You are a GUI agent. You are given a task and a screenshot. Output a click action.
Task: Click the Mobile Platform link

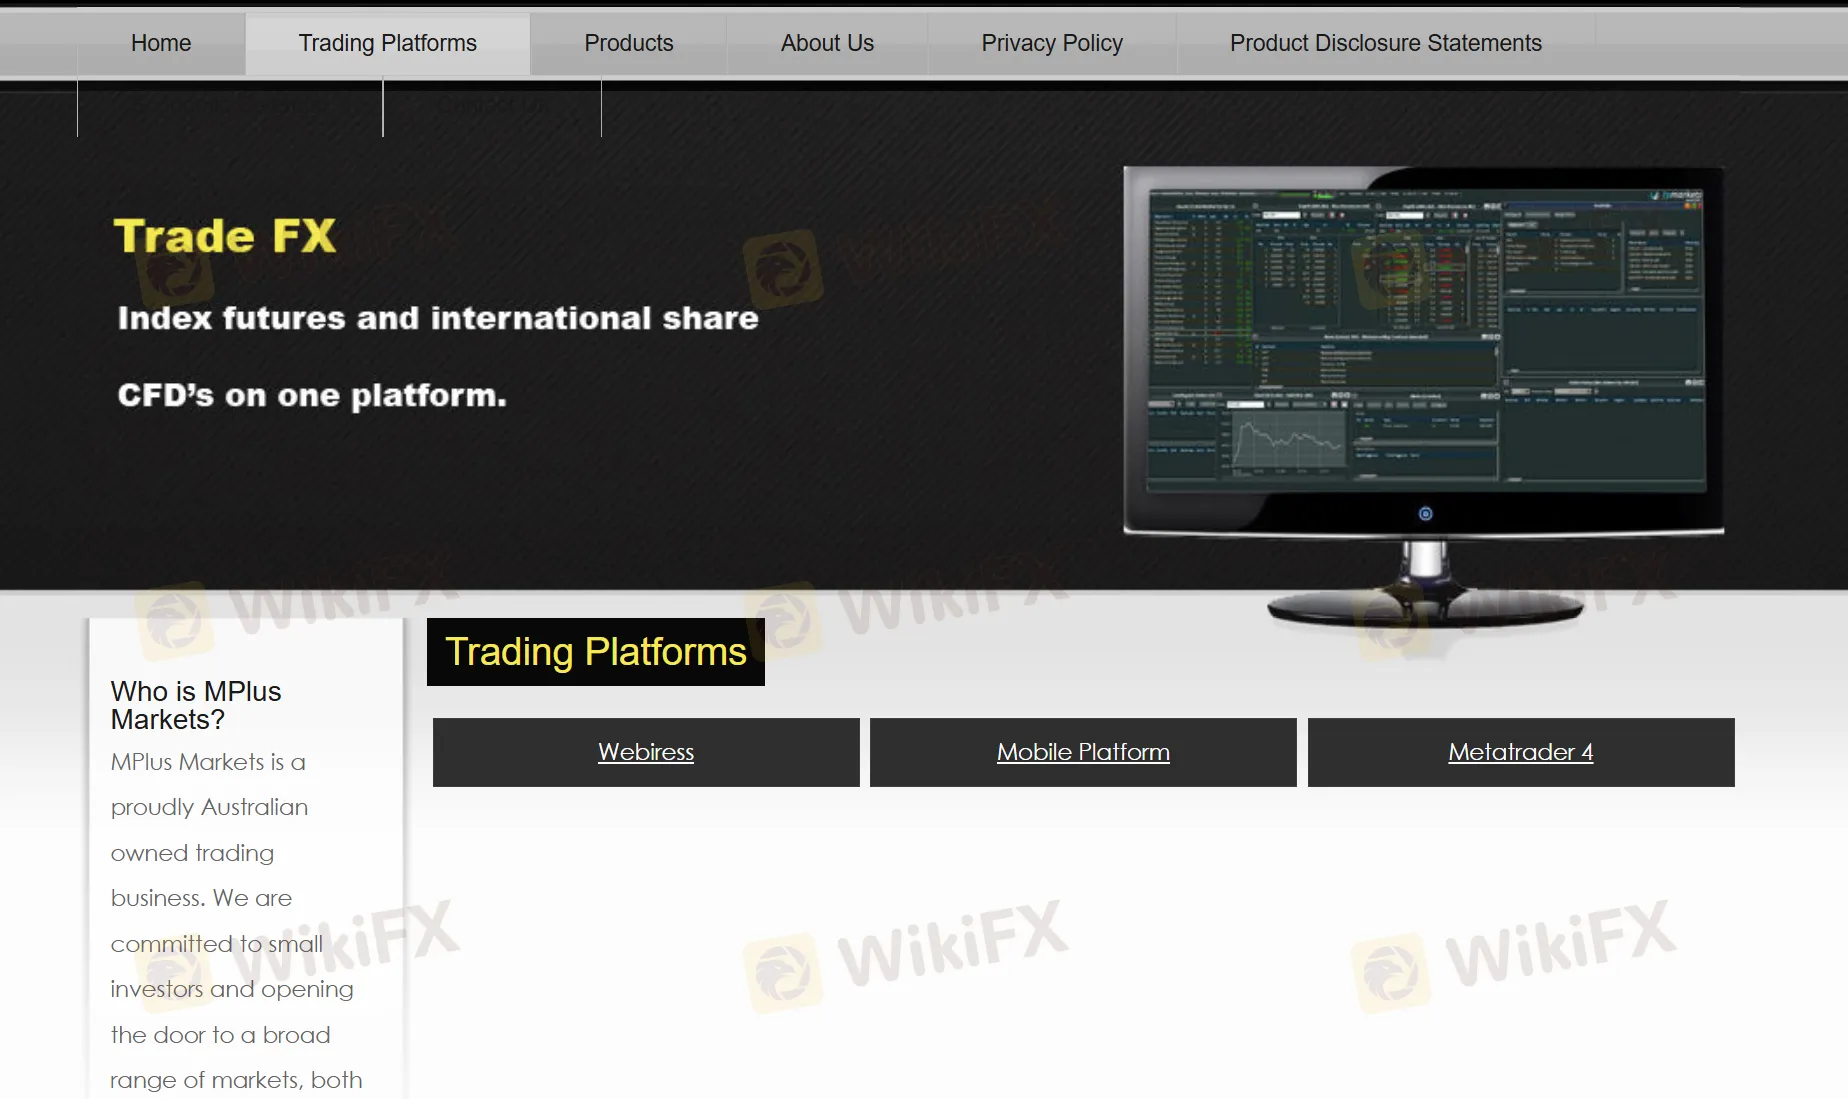click(x=1083, y=752)
